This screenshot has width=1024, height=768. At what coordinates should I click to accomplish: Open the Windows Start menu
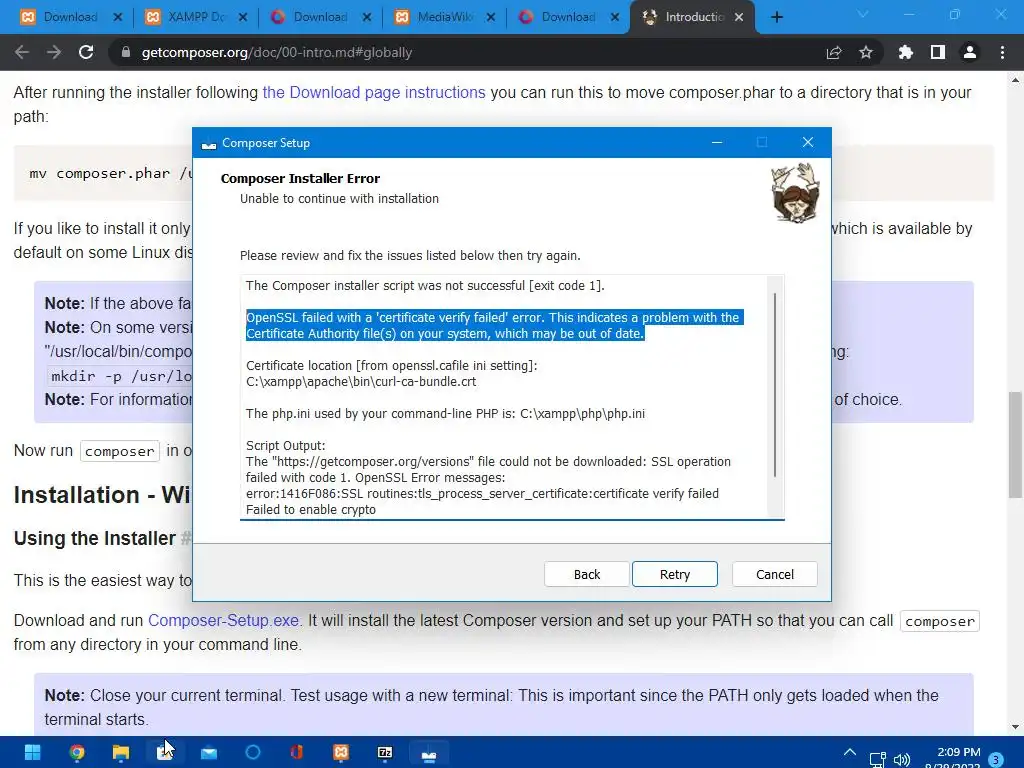(x=32, y=753)
